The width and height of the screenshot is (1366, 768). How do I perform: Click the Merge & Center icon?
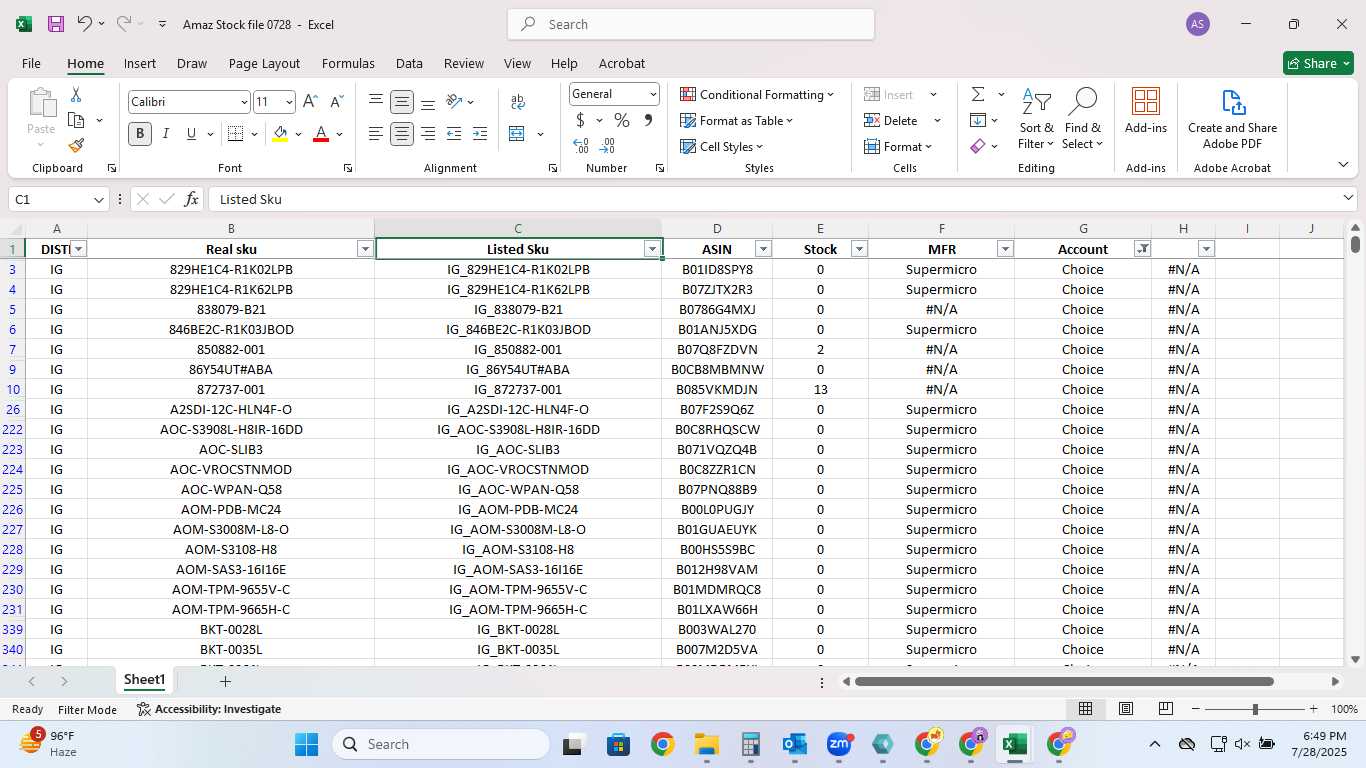pyautogui.click(x=517, y=133)
